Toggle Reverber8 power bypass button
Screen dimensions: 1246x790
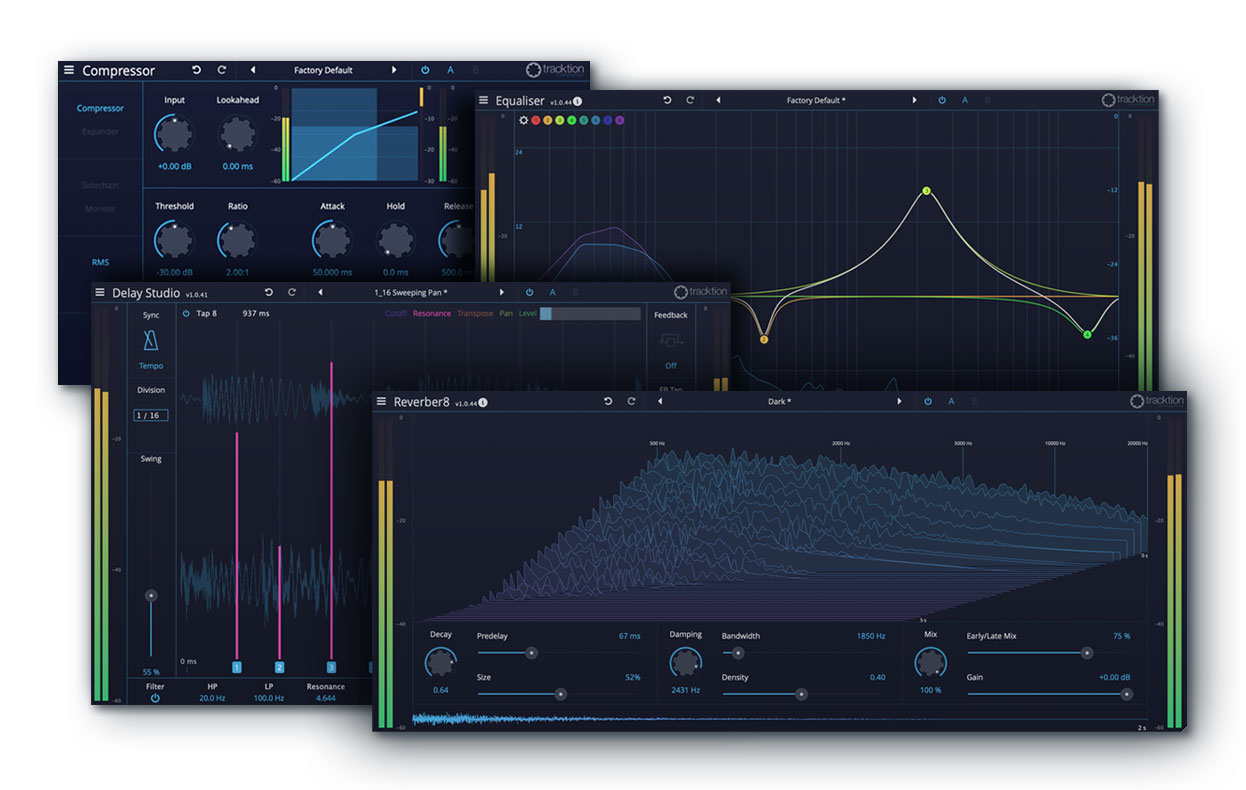coord(928,401)
